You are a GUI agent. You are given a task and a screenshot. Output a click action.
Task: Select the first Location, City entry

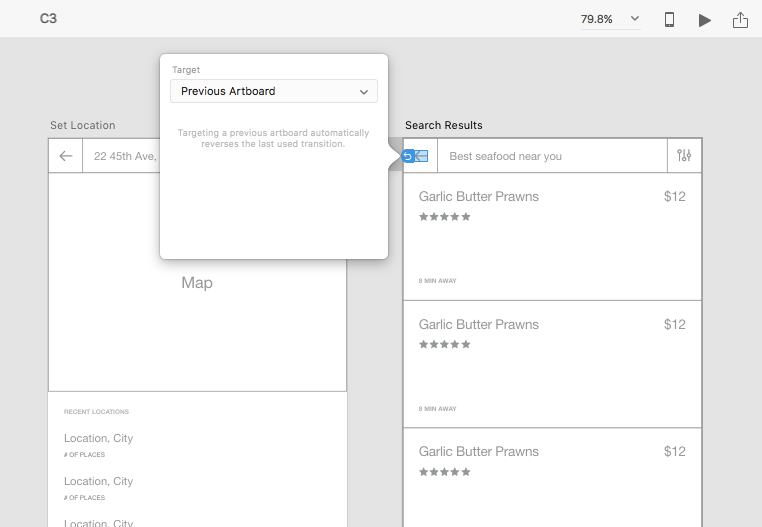(98, 438)
